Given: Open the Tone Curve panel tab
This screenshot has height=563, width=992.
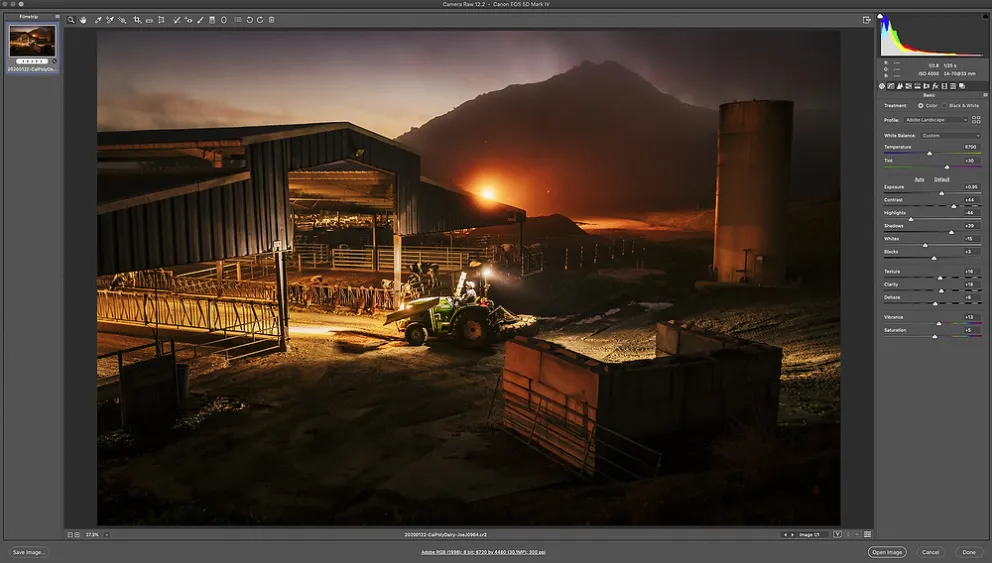Looking at the screenshot, I should coord(891,86).
